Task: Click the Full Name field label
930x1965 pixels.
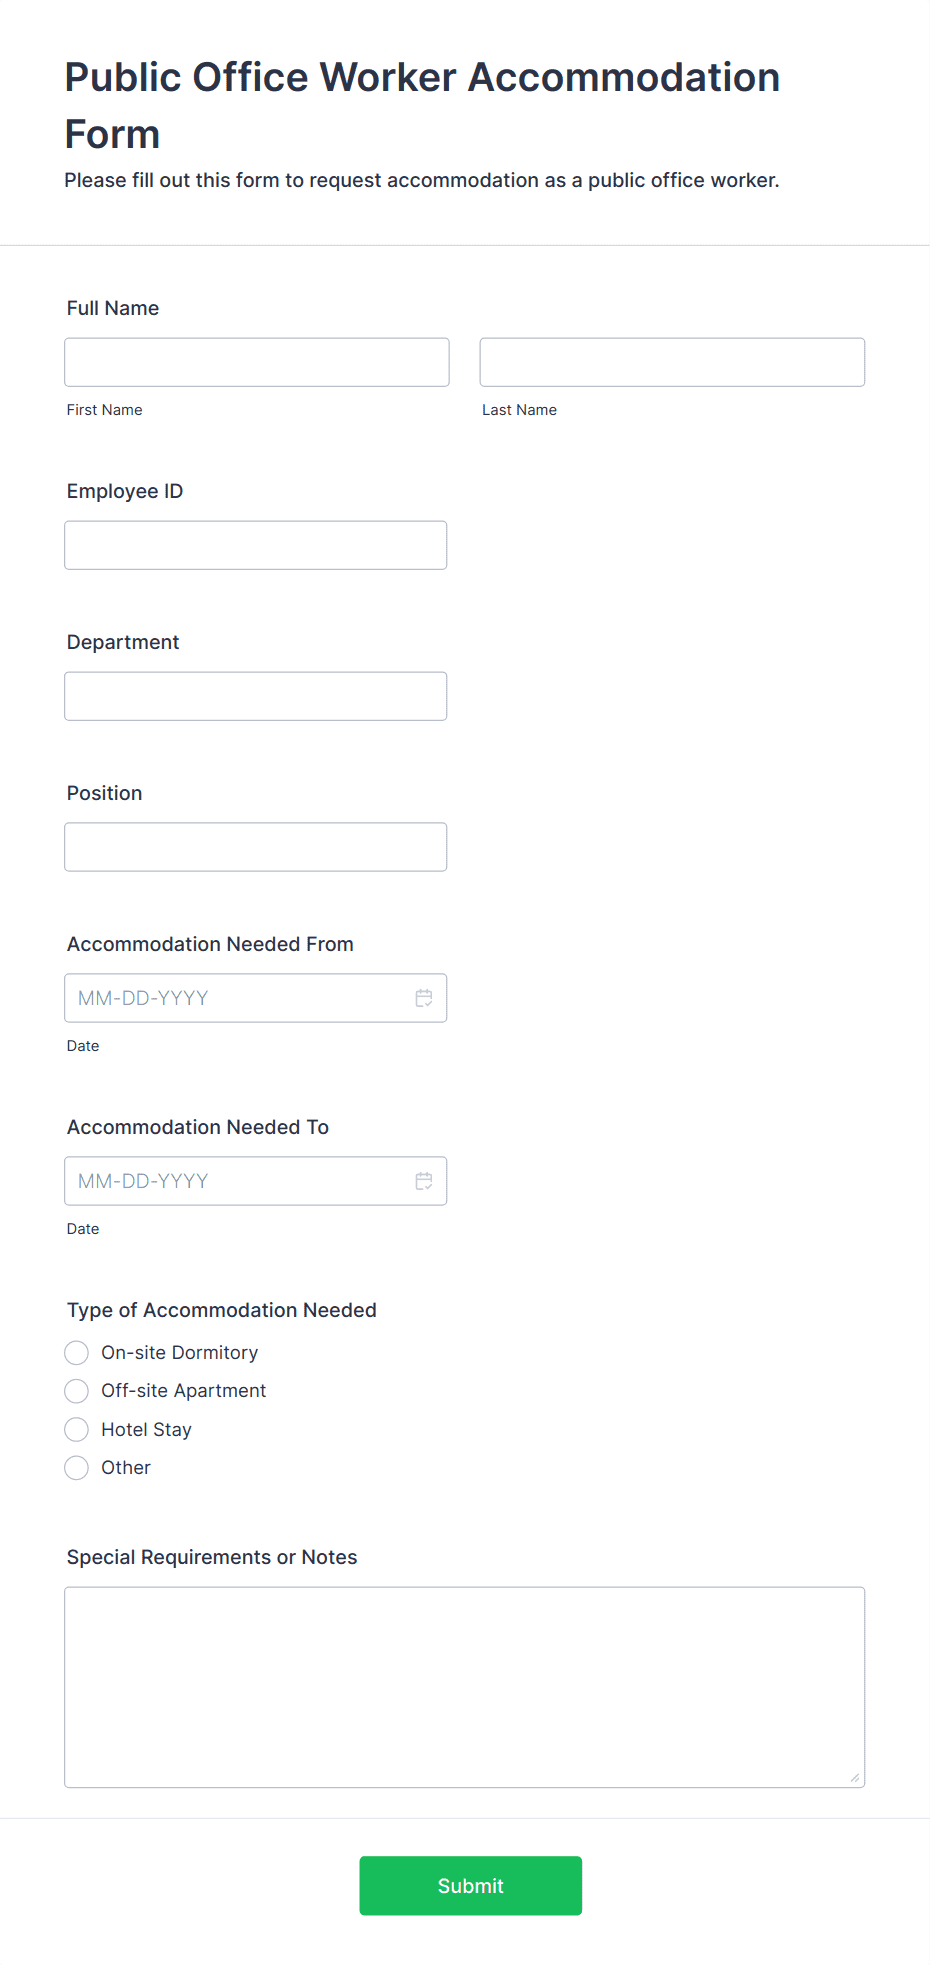Action: tap(113, 308)
